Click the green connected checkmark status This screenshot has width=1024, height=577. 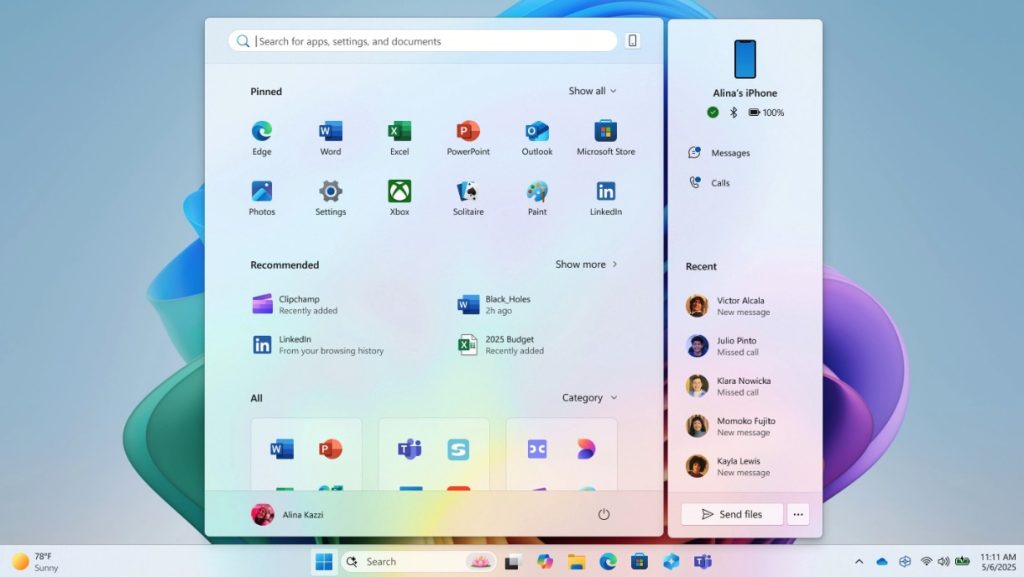point(712,112)
